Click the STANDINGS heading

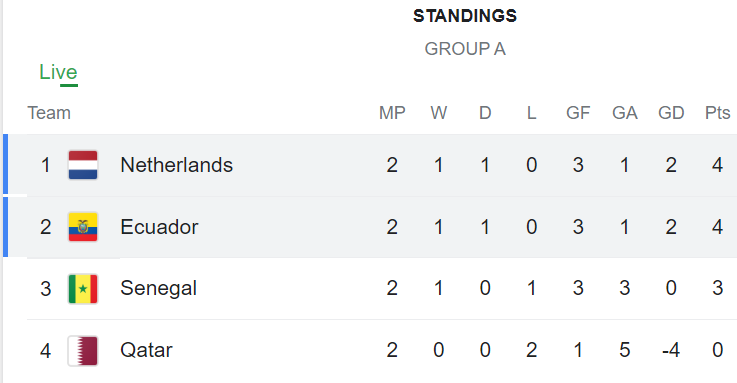point(465,16)
